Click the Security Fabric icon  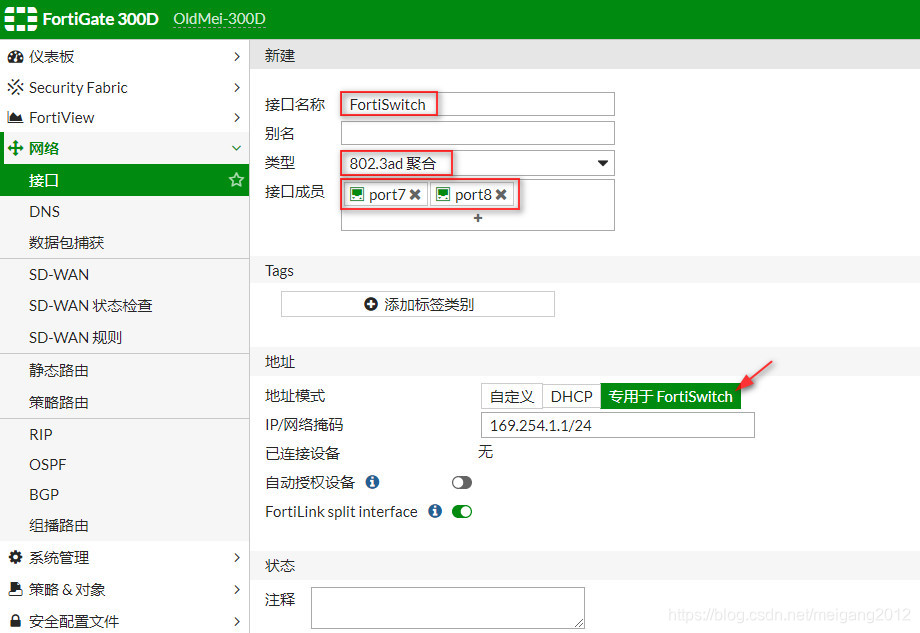tap(15, 87)
